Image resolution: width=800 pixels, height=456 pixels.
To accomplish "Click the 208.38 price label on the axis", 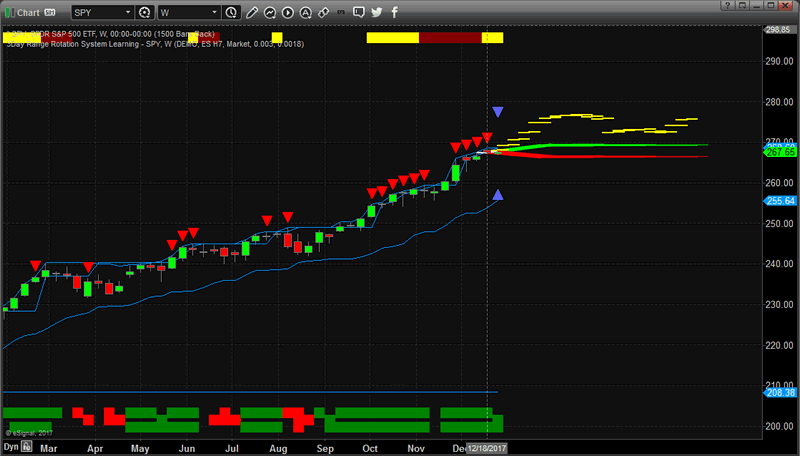I will tap(780, 394).
